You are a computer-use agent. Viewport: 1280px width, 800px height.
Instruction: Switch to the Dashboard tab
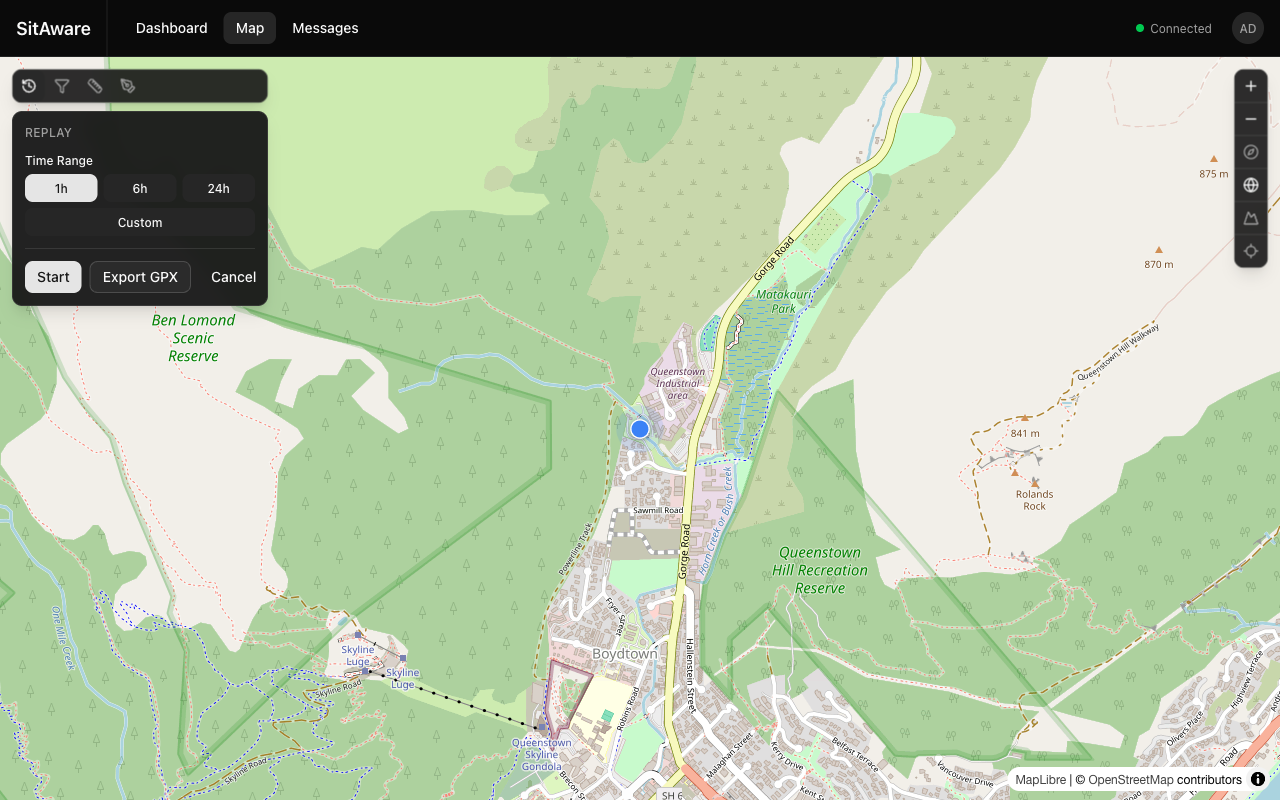tap(172, 28)
